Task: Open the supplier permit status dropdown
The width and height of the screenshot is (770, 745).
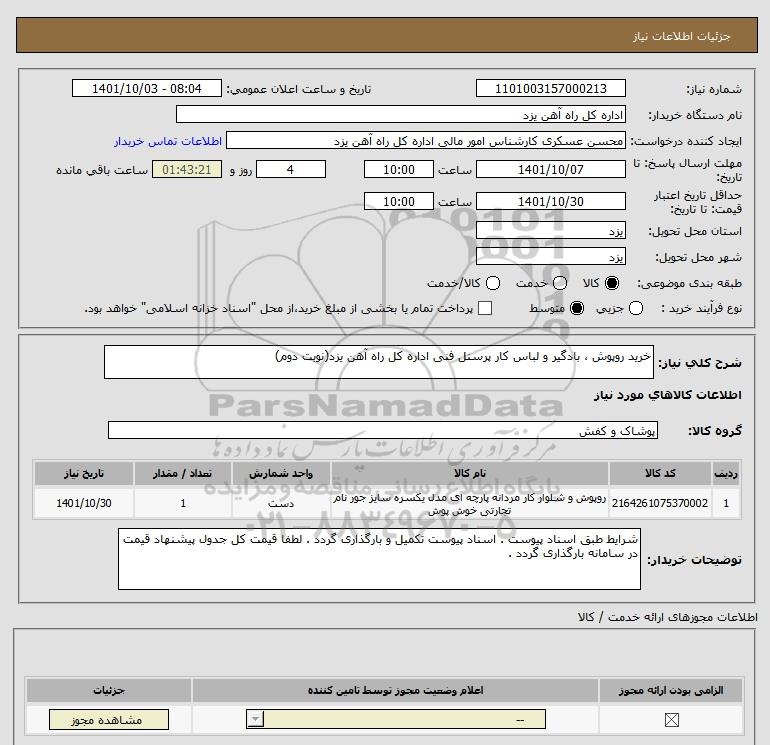Action: tap(395, 719)
